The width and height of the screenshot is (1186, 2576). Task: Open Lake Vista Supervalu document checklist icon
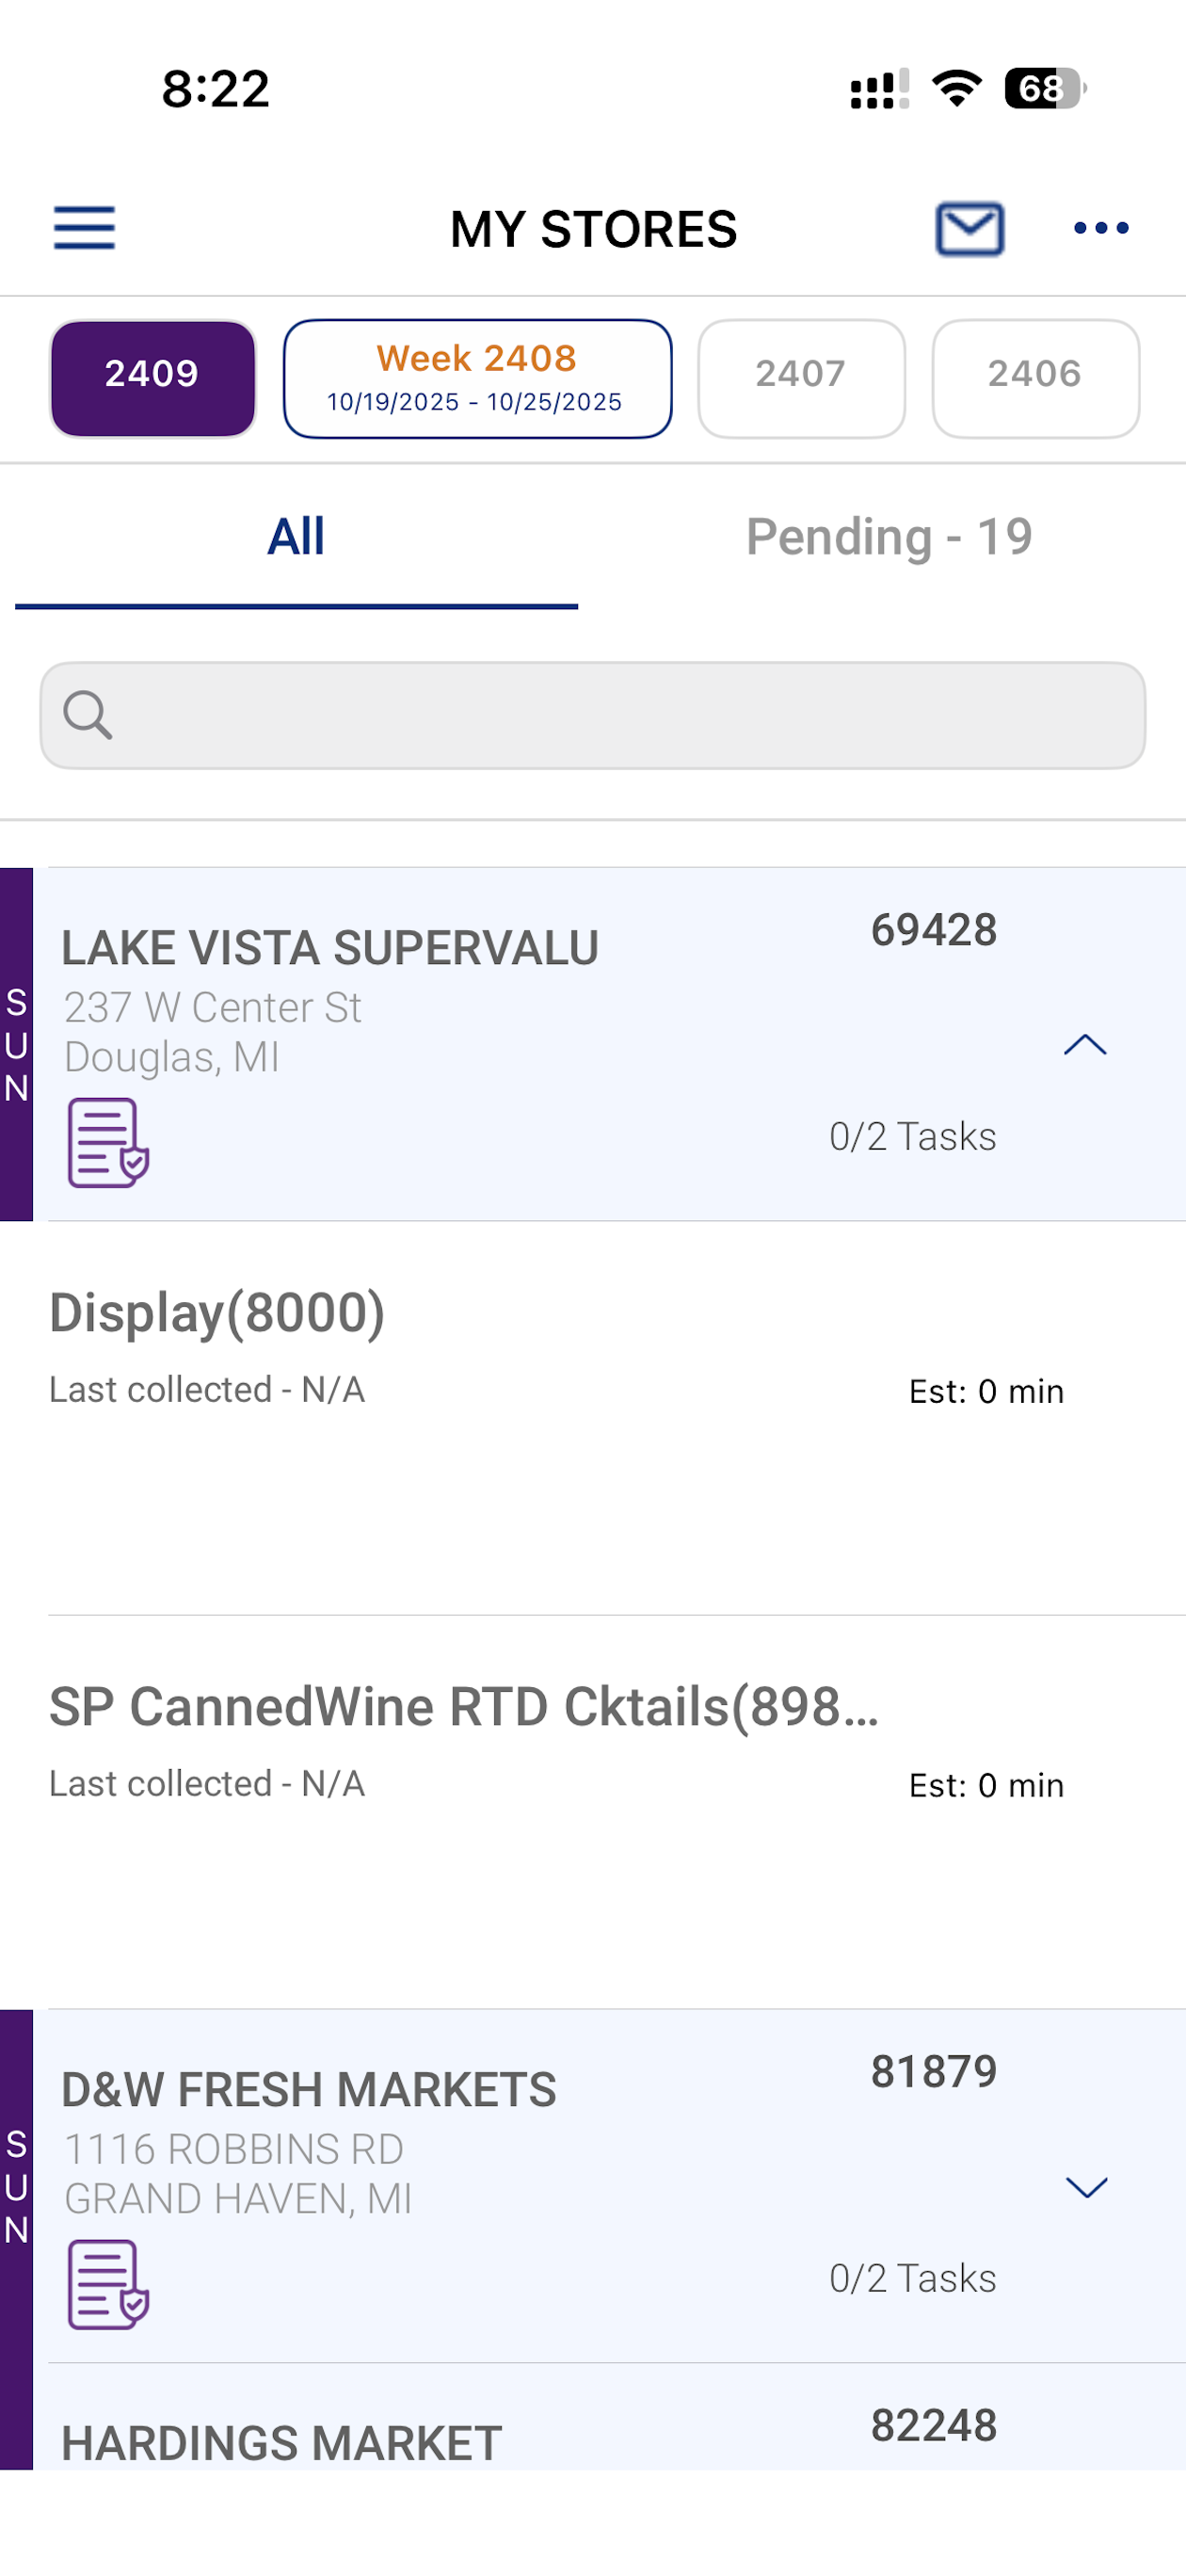tap(108, 1142)
